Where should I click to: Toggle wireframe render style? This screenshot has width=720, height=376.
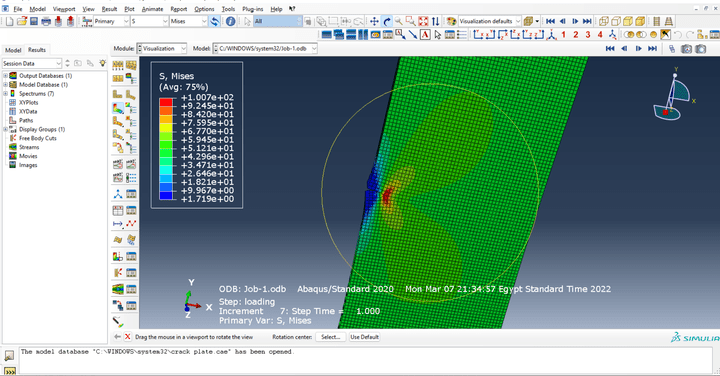pyautogui.click(x=604, y=21)
